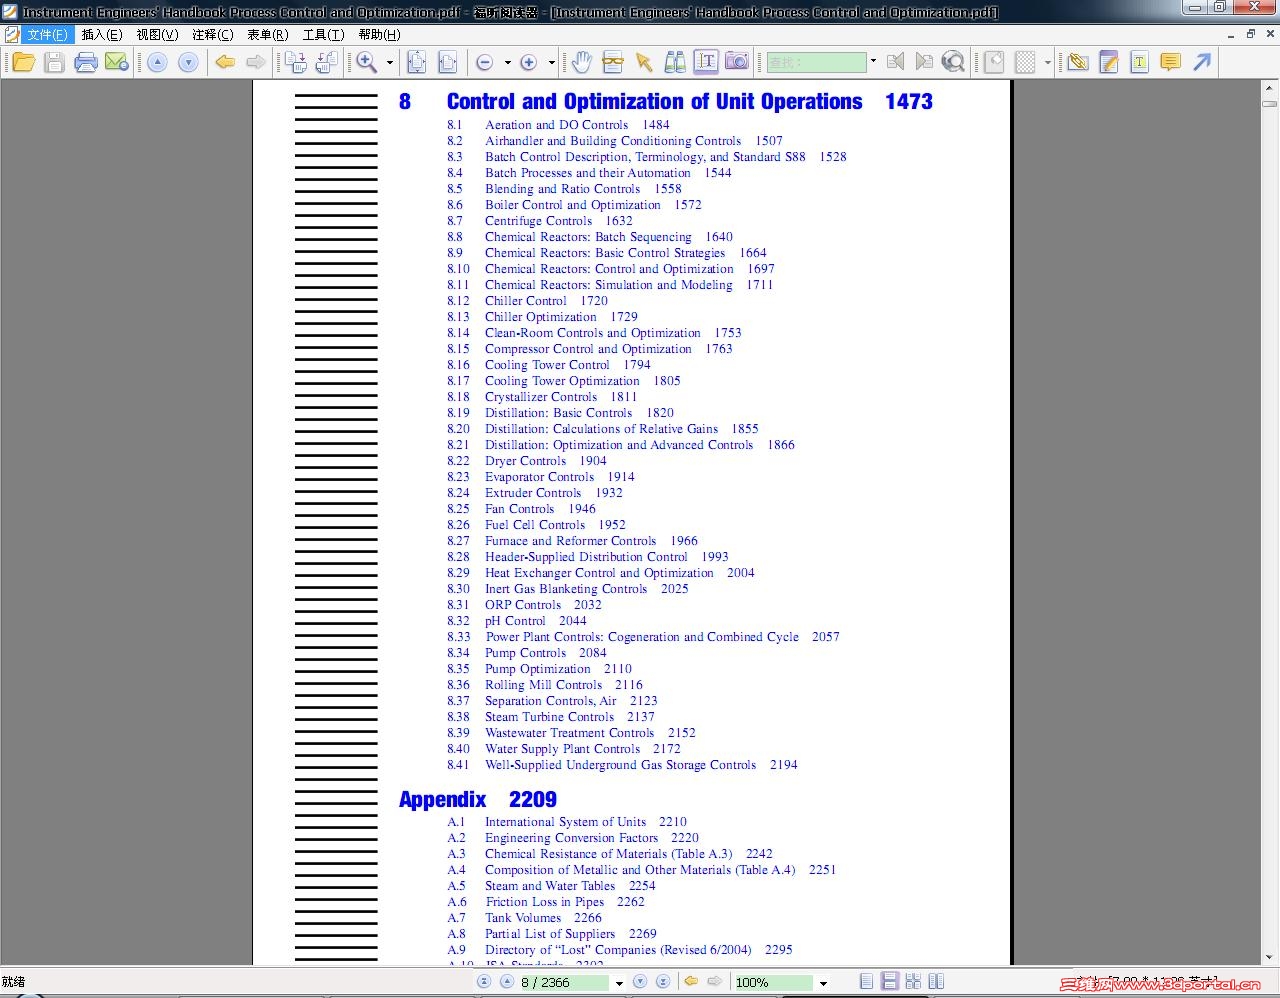
Task: Open the 100% zoom level dropdown
Action: click(823, 983)
